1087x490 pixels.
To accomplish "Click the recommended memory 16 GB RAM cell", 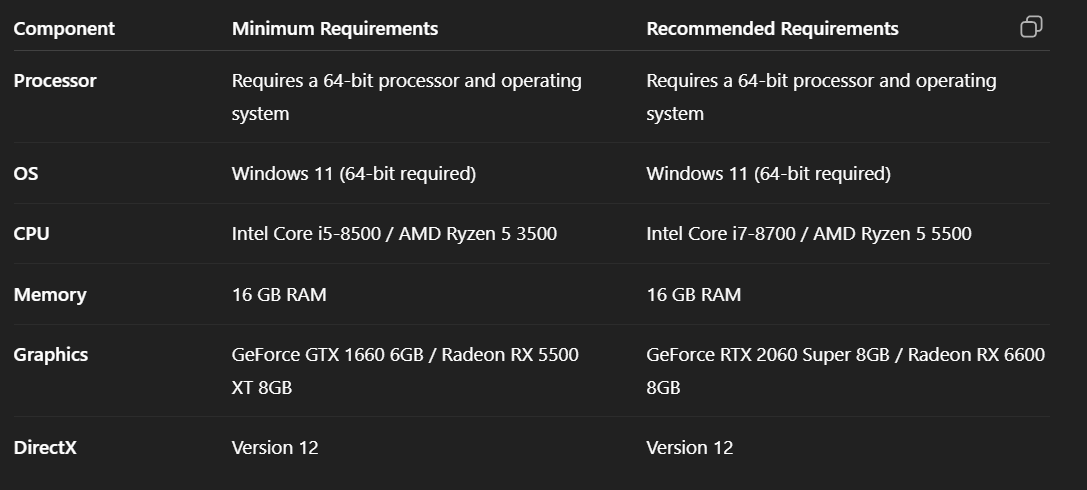I will 693,295.
